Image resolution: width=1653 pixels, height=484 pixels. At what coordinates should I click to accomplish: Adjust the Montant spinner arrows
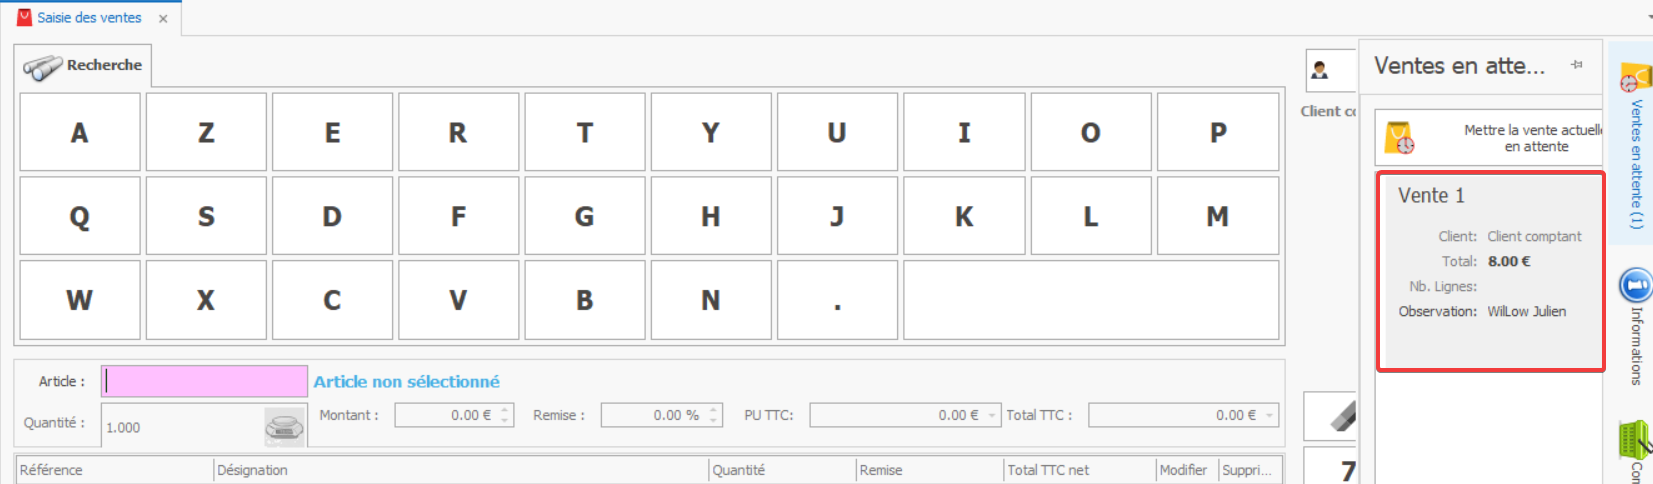pos(505,415)
